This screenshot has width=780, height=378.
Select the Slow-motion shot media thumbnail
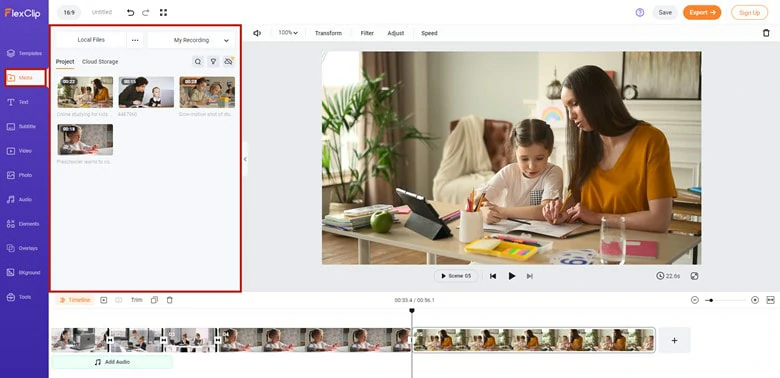207,92
